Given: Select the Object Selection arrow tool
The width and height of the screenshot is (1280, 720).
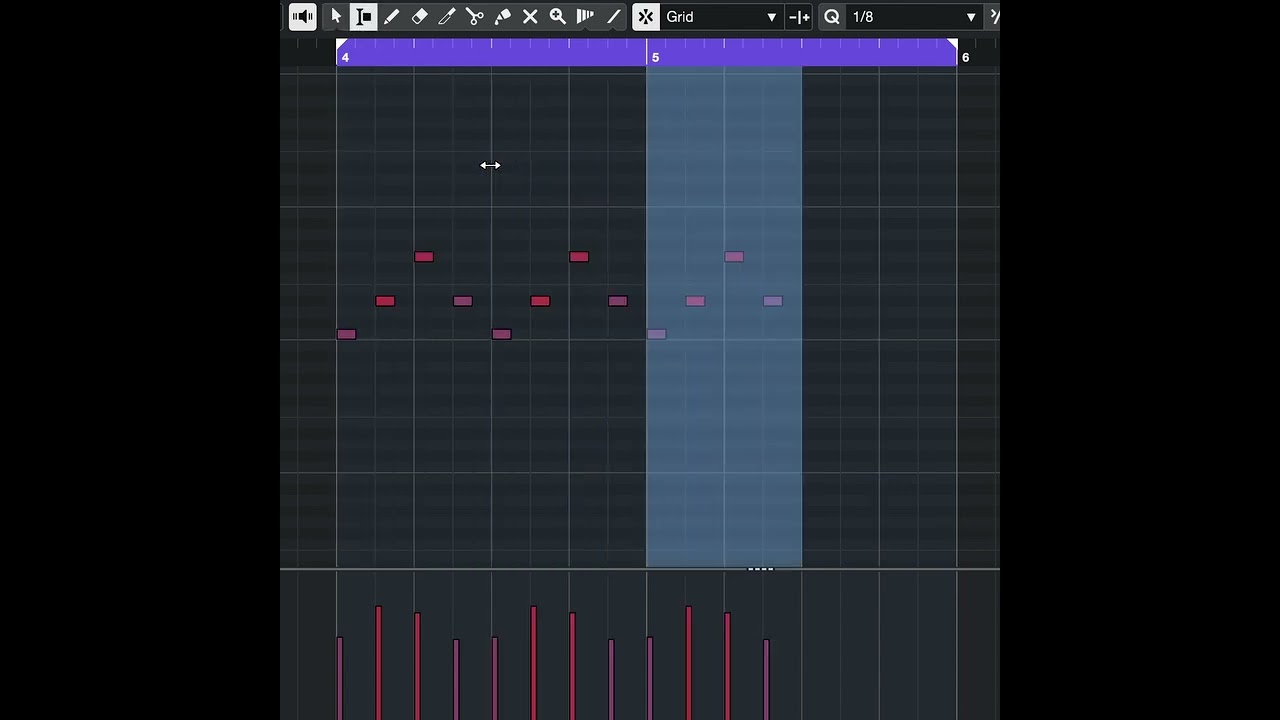Looking at the screenshot, I should tap(336, 16).
